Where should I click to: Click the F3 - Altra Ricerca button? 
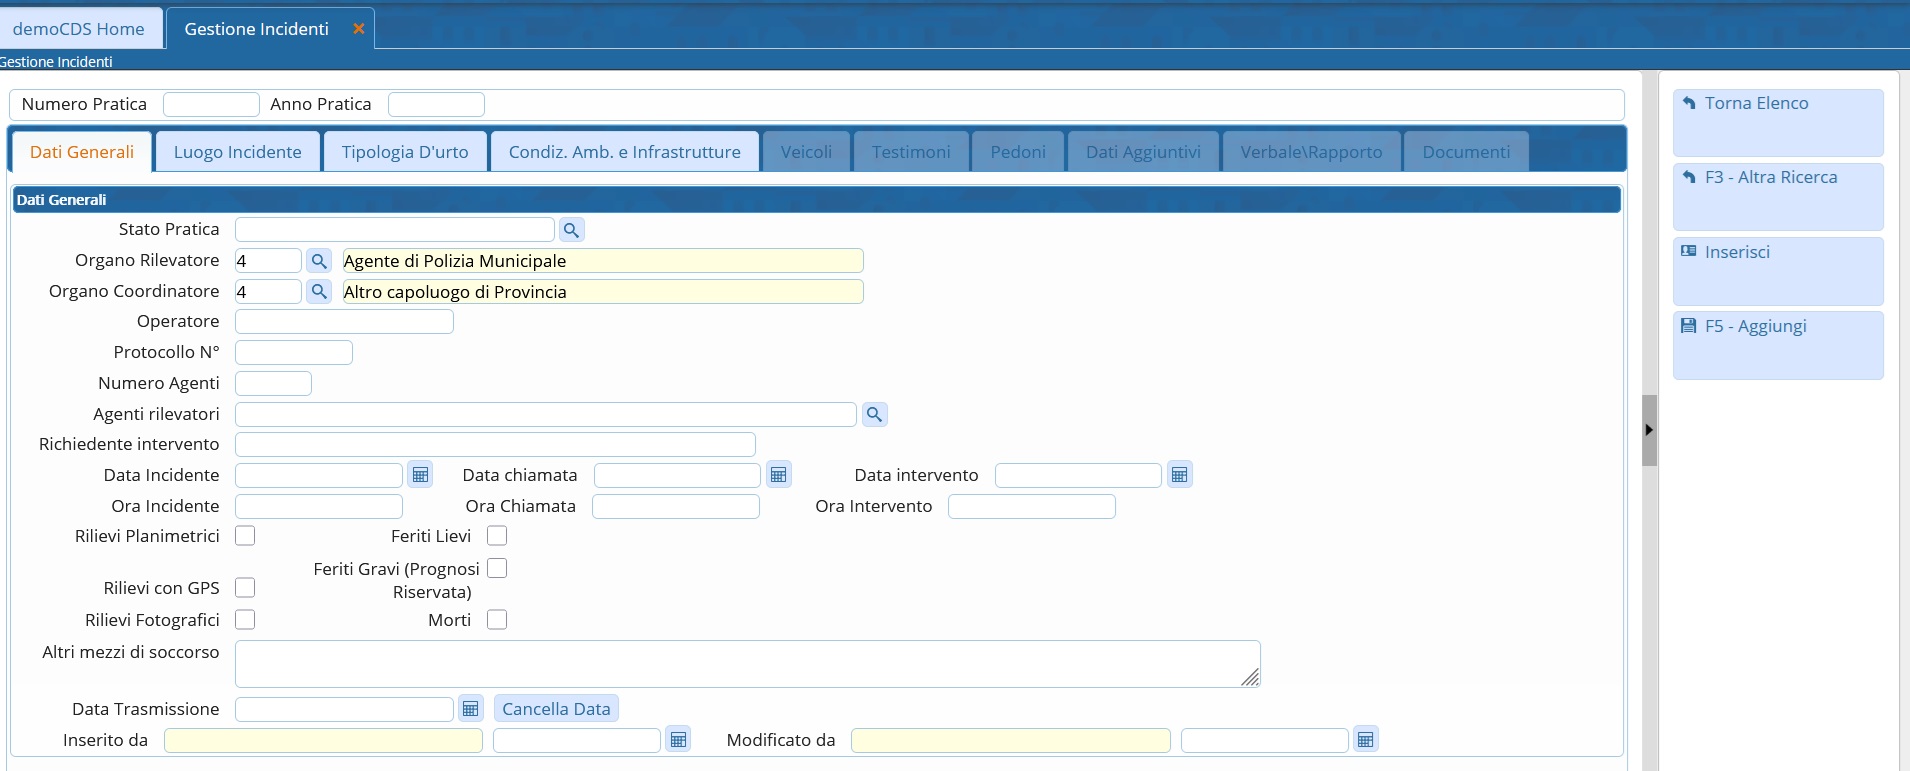[1778, 197]
